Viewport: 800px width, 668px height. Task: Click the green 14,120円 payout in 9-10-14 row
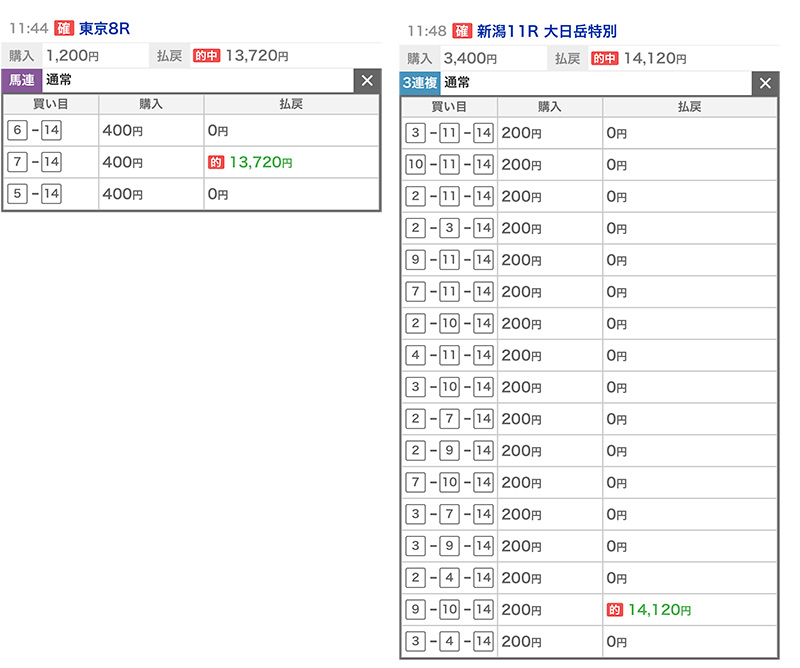659,609
